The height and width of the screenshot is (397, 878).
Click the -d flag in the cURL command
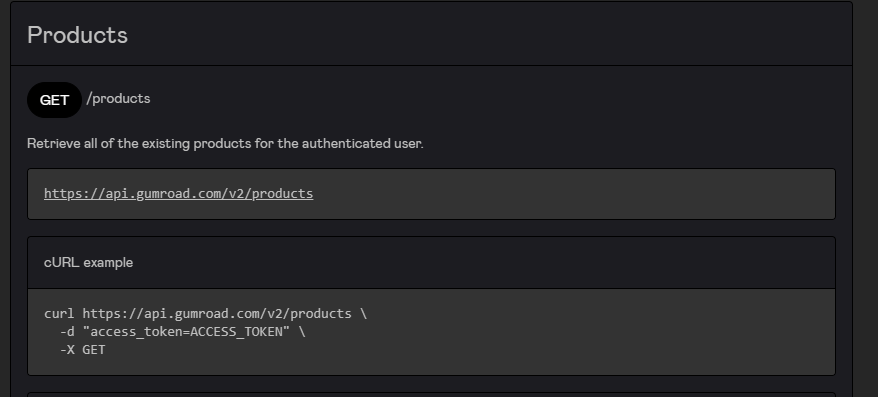(67, 332)
